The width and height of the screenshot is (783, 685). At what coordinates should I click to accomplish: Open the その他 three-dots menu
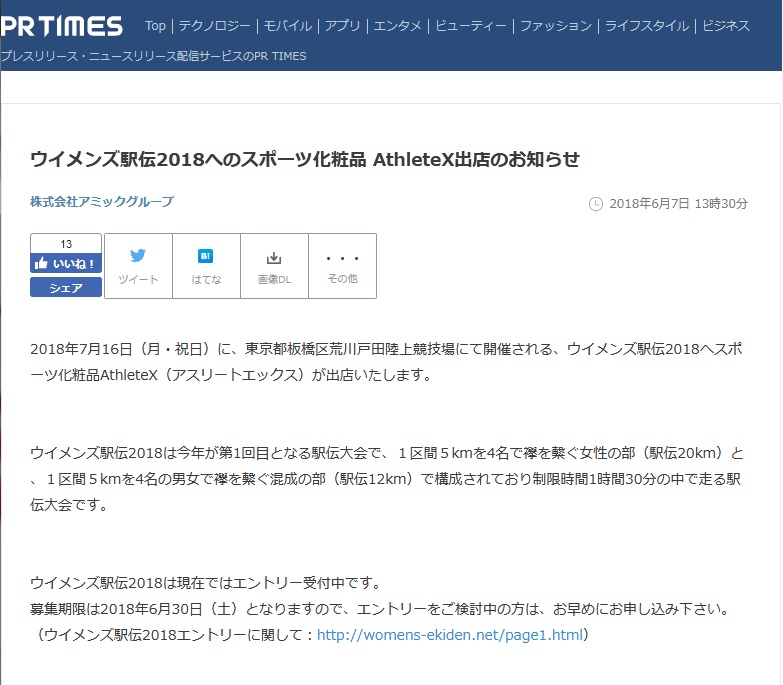pos(343,266)
